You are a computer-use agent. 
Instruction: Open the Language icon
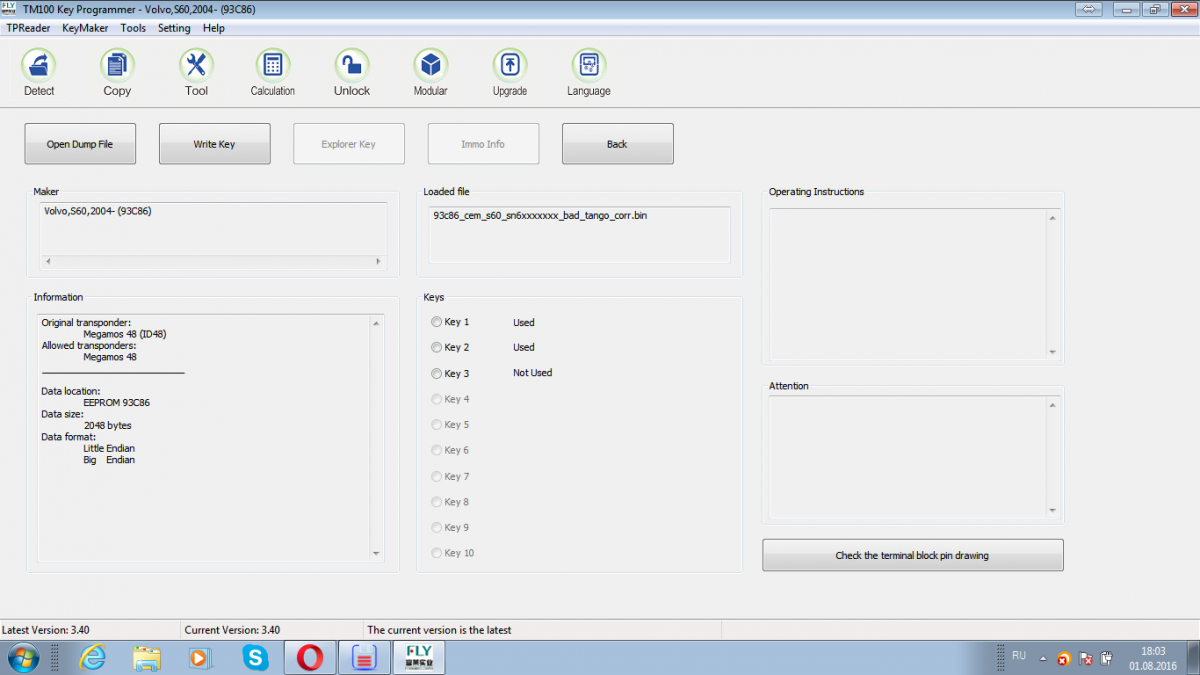coord(589,66)
